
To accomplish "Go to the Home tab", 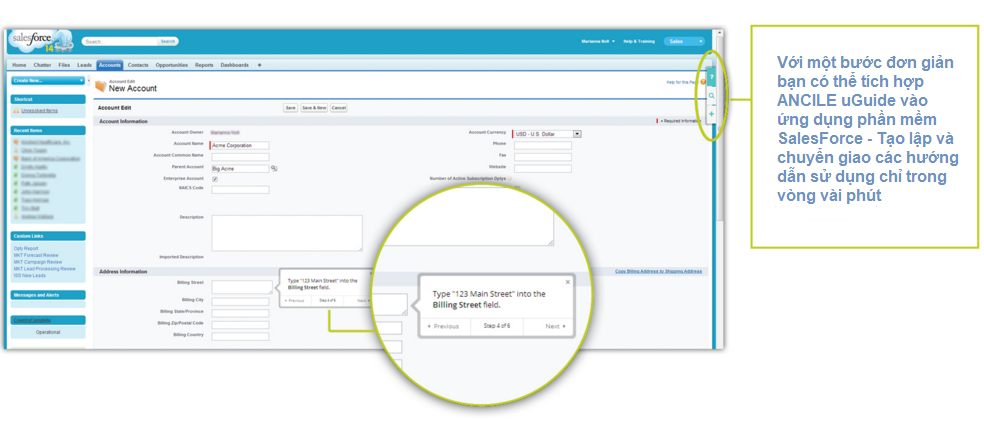I will (x=19, y=65).
